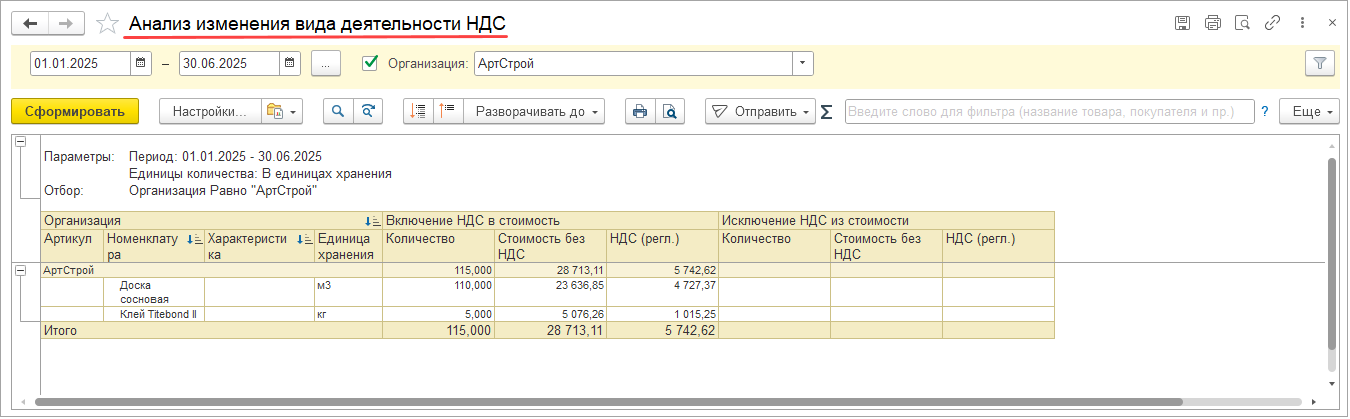
Task: Click the printer icon in title bar
Action: pos(1213,22)
